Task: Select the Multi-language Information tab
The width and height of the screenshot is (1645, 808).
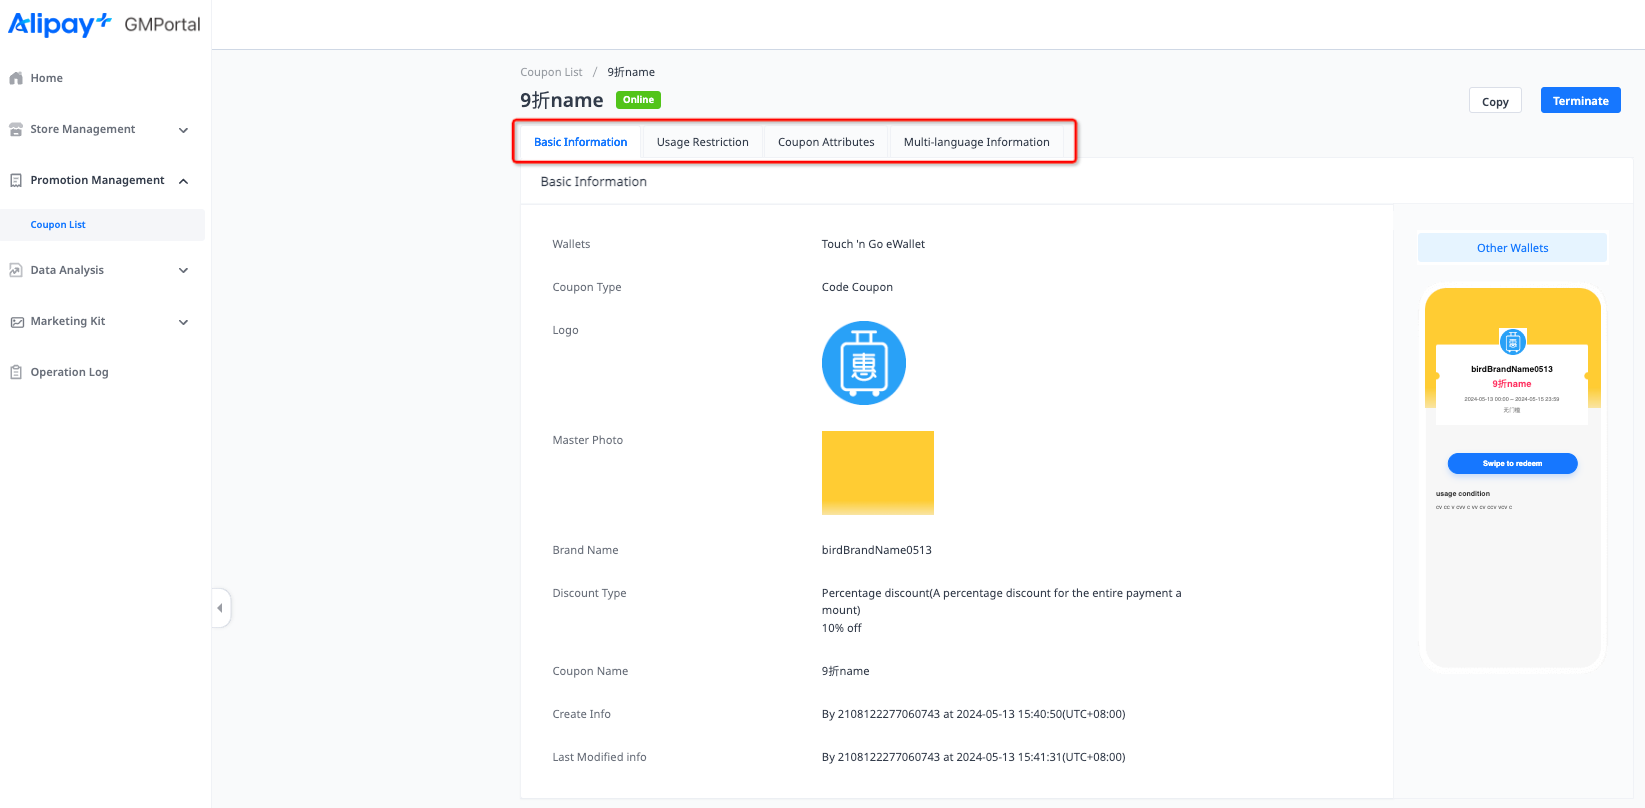Action: pos(976,142)
